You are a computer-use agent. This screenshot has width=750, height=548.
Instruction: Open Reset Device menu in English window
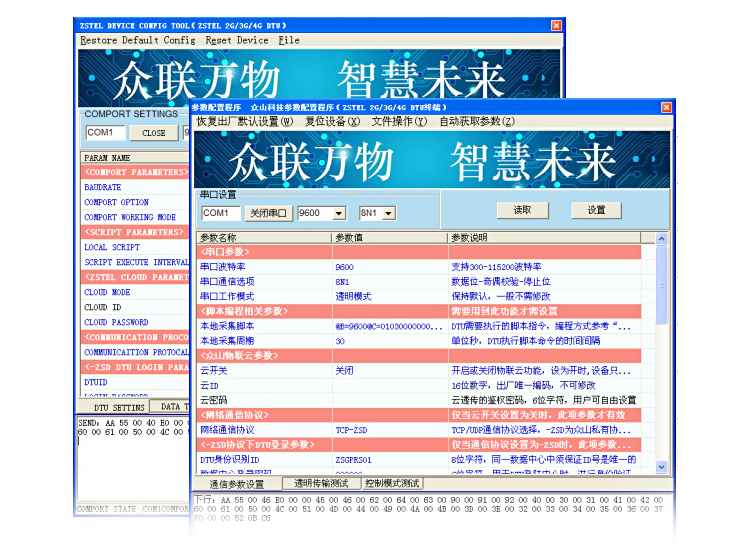pyautogui.click(x=237, y=40)
